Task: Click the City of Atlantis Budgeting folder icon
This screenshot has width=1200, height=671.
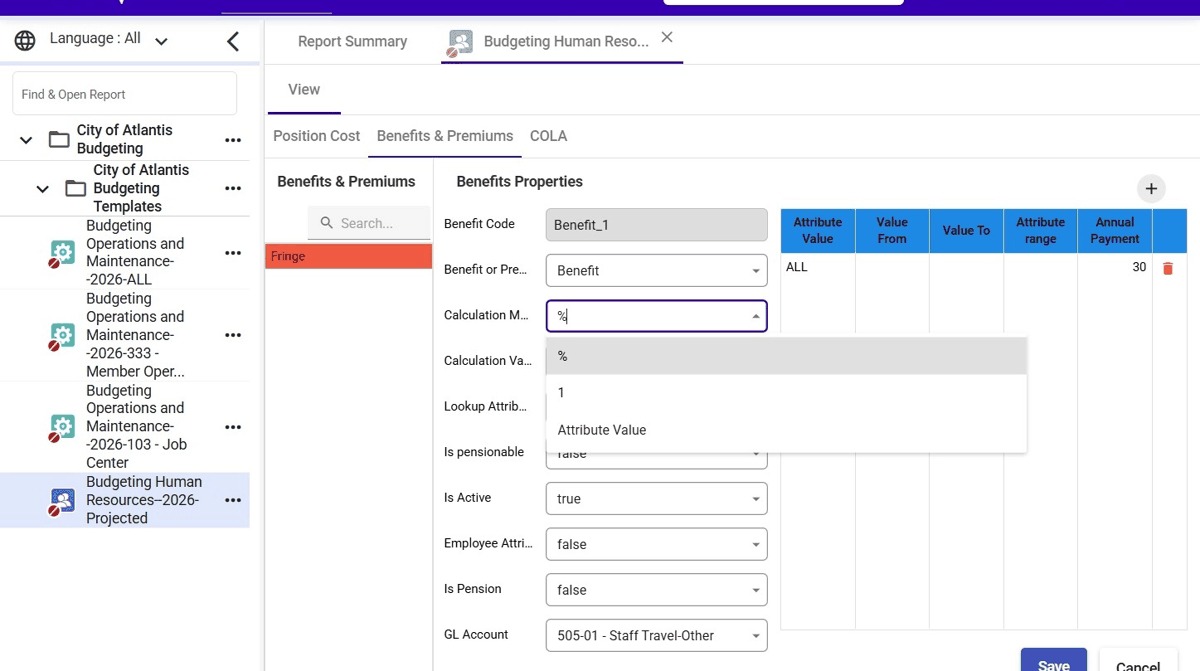Action: (59, 139)
